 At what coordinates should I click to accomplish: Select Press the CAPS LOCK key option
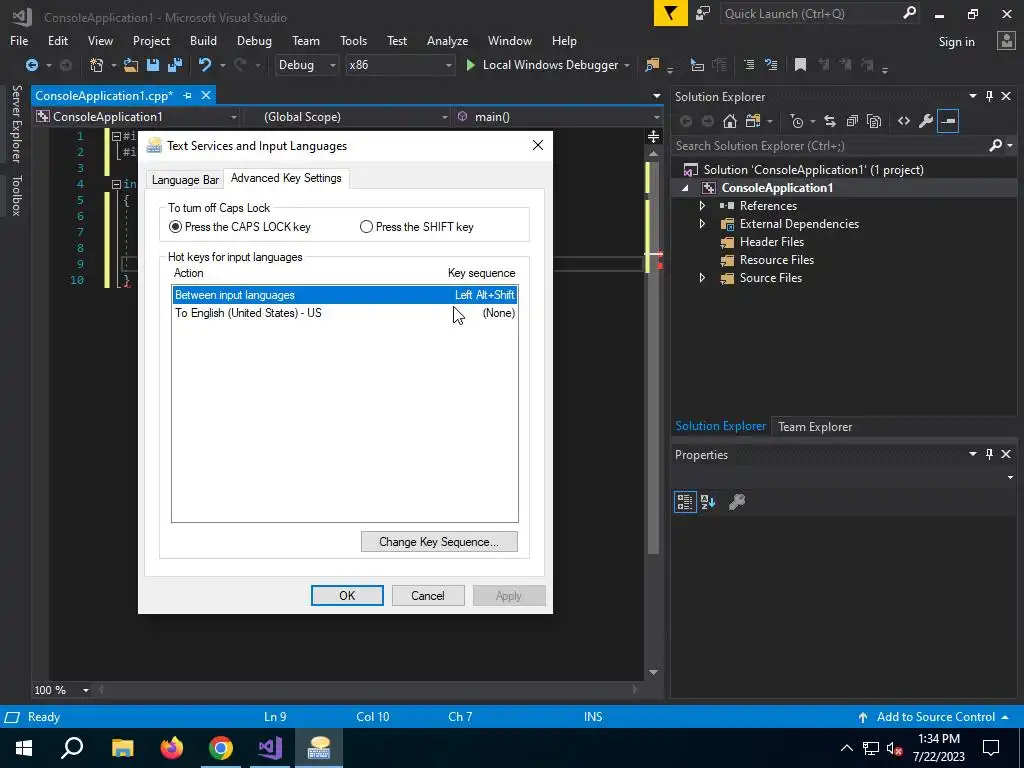[239, 227]
